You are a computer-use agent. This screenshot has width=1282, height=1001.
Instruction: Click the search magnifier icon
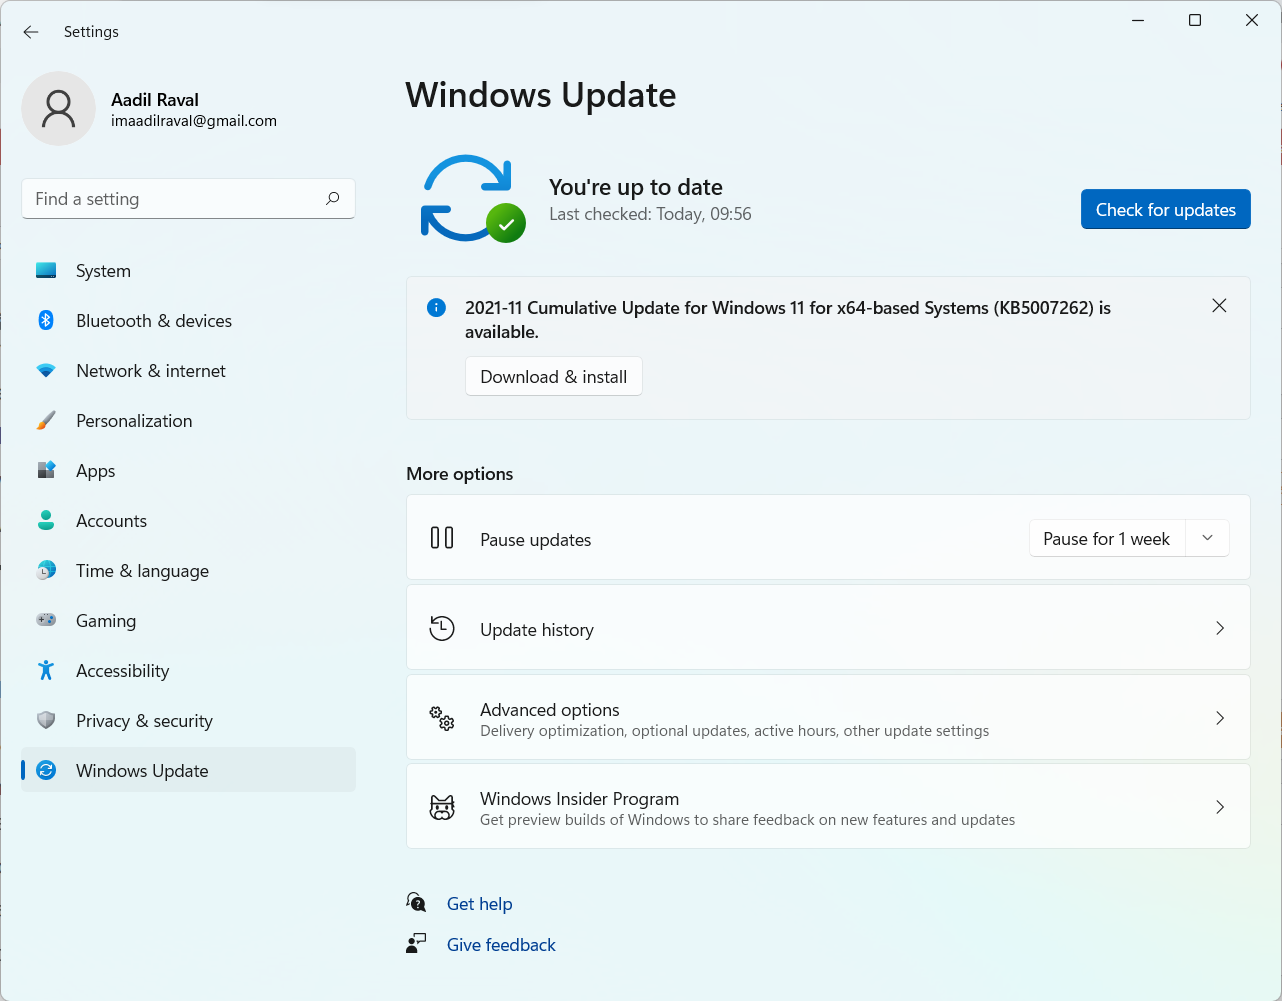click(x=333, y=199)
